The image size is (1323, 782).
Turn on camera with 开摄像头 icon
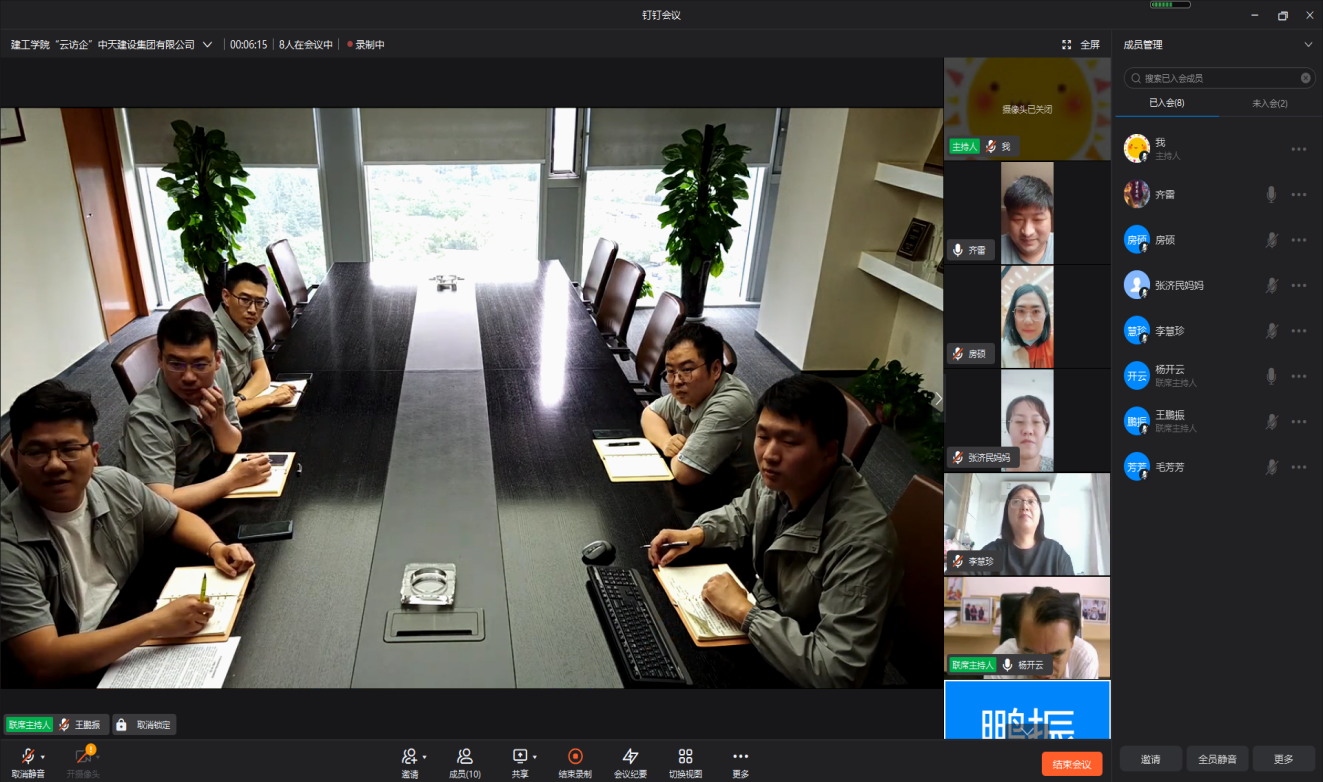point(84,757)
